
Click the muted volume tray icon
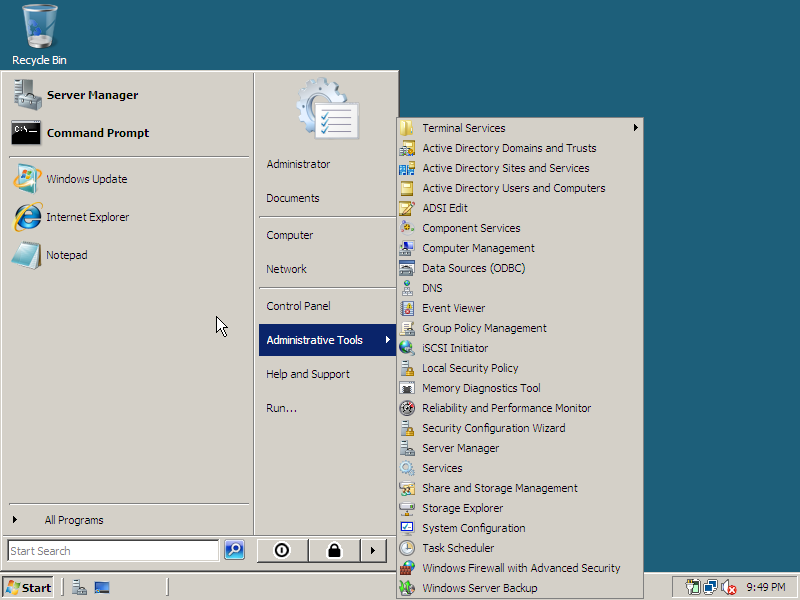(729, 588)
